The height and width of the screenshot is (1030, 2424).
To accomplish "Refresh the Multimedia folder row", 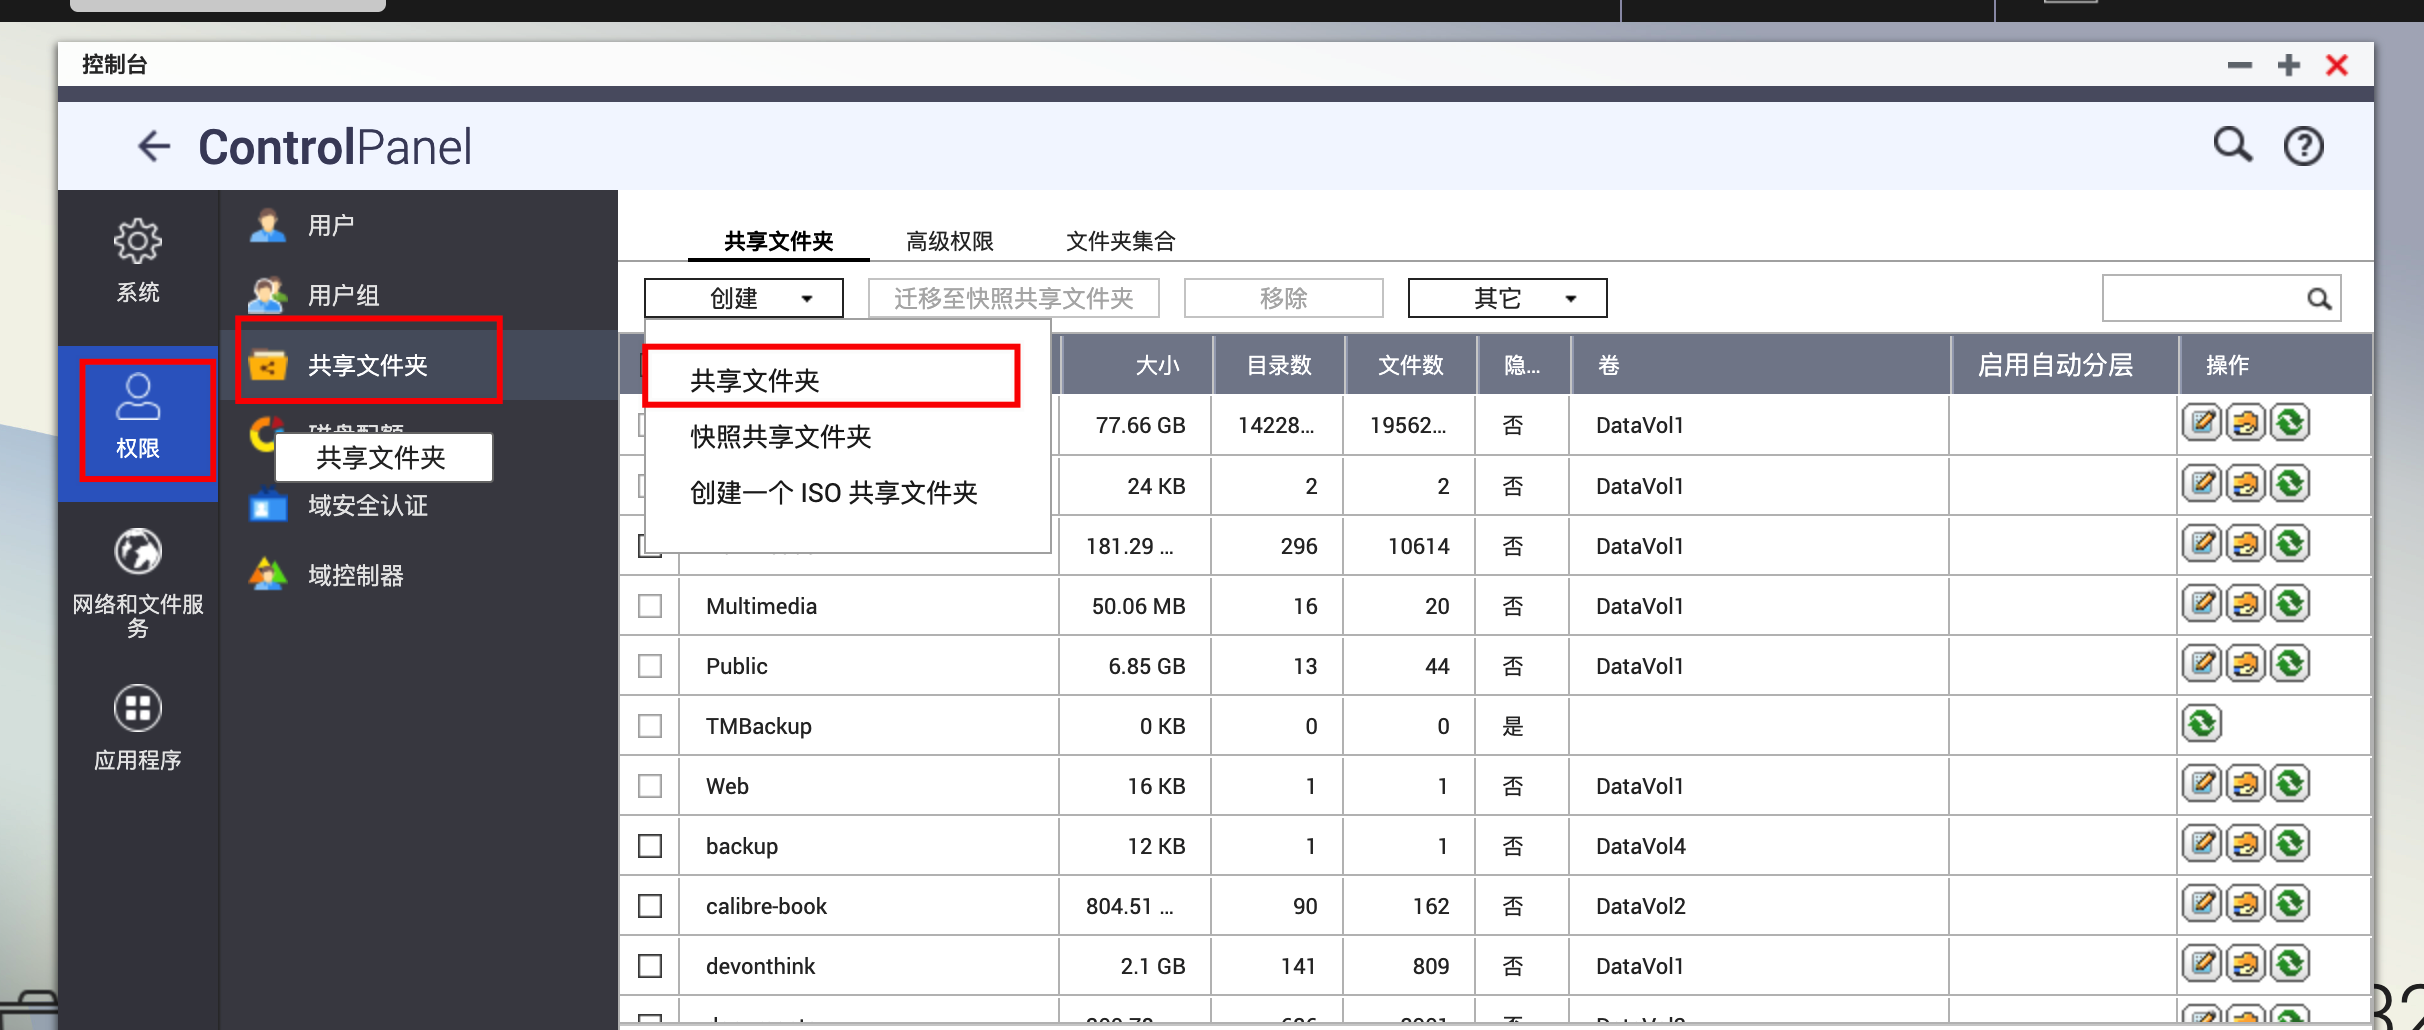I will [x=2290, y=604].
